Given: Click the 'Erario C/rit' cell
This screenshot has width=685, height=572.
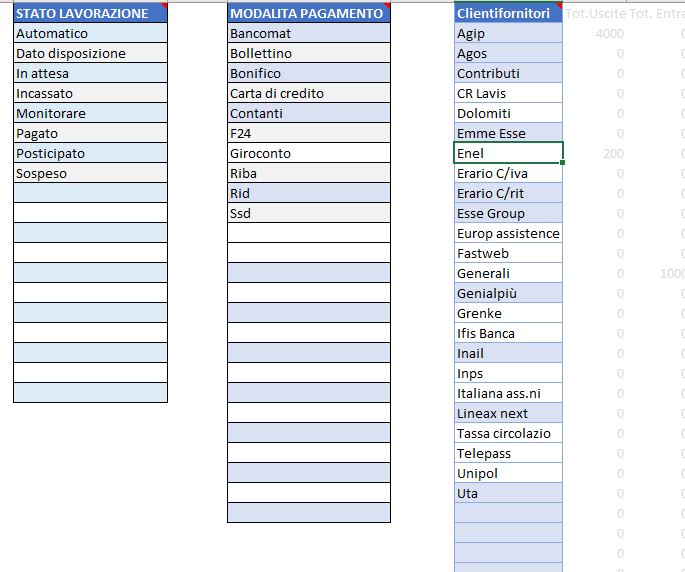Looking at the screenshot, I should coord(509,194).
